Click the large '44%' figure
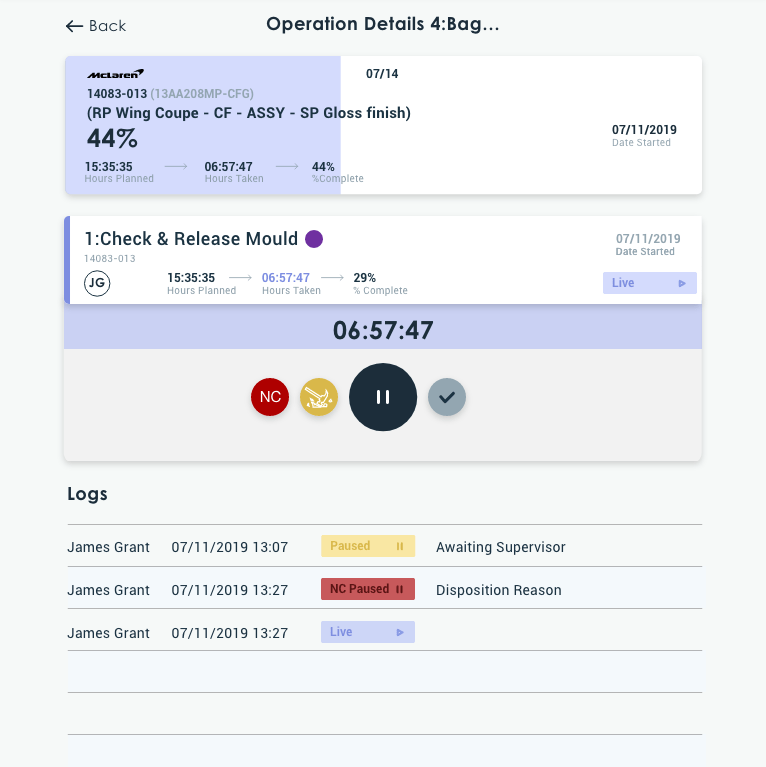Viewport: 766px width, 767px height. pyautogui.click(x=112, y=138)
